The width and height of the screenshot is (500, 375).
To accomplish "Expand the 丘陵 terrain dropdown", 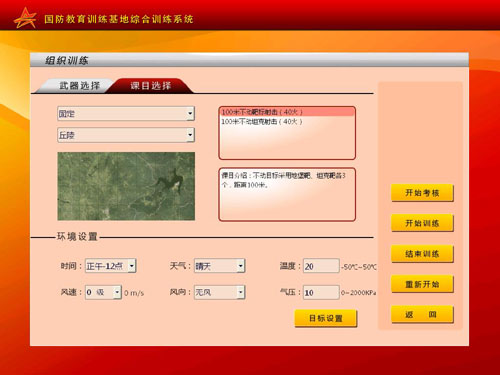I will pyautogui.click(x=126, y=135).
